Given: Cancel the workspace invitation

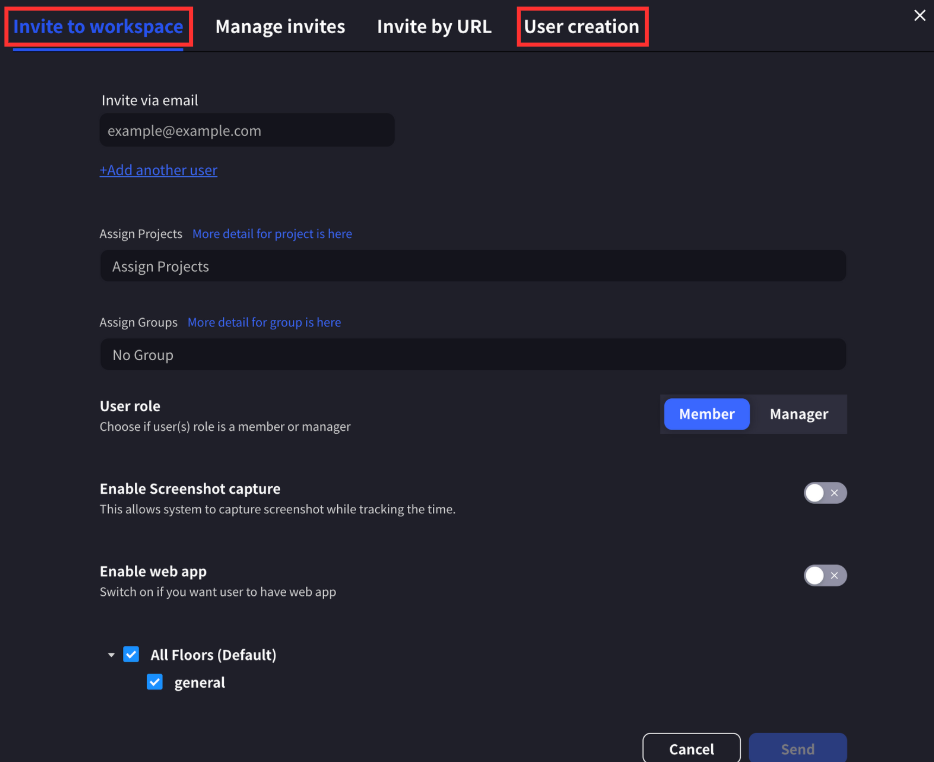Looking at the screenshot, I should pos(691,748).
